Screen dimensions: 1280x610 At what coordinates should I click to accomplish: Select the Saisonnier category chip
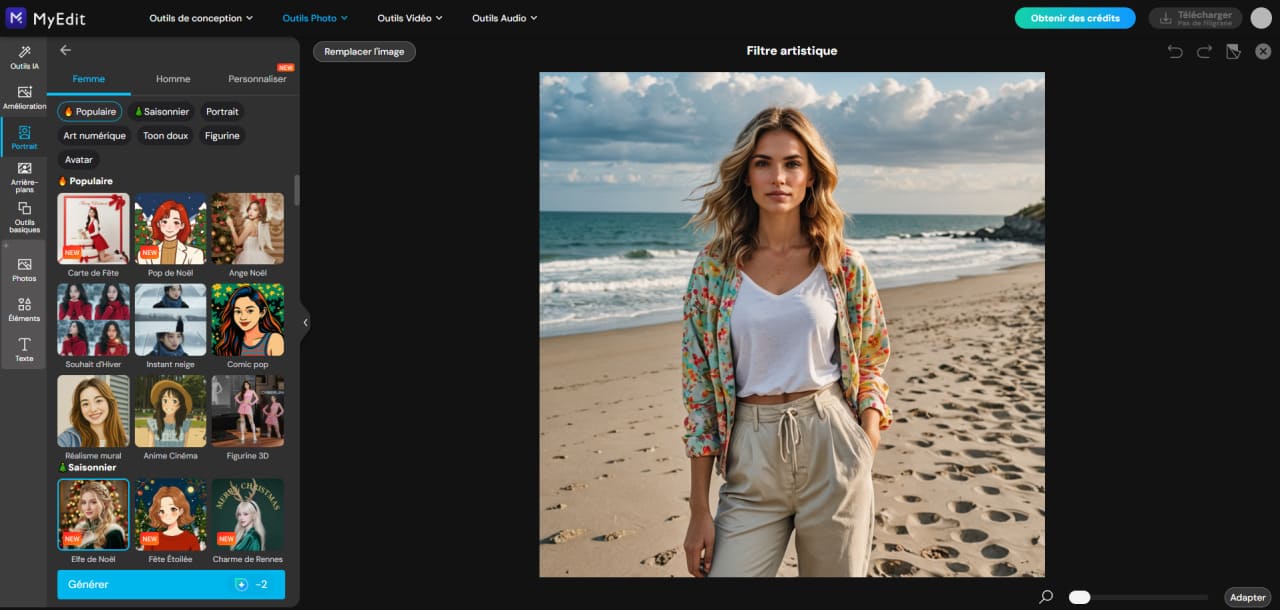click(162, 112)
